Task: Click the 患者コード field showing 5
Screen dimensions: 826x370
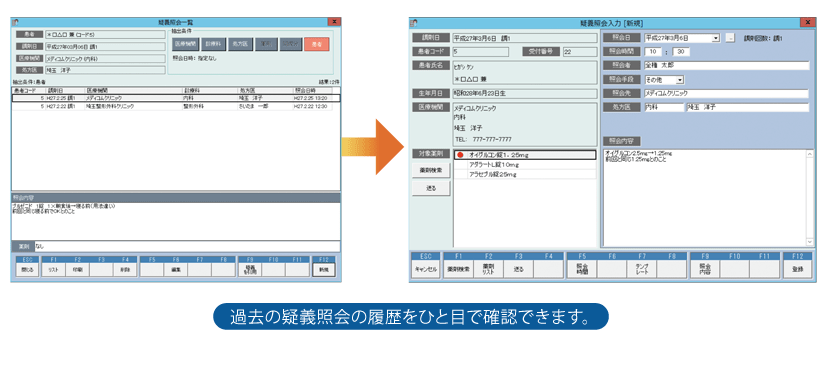Action: [480, 52]
